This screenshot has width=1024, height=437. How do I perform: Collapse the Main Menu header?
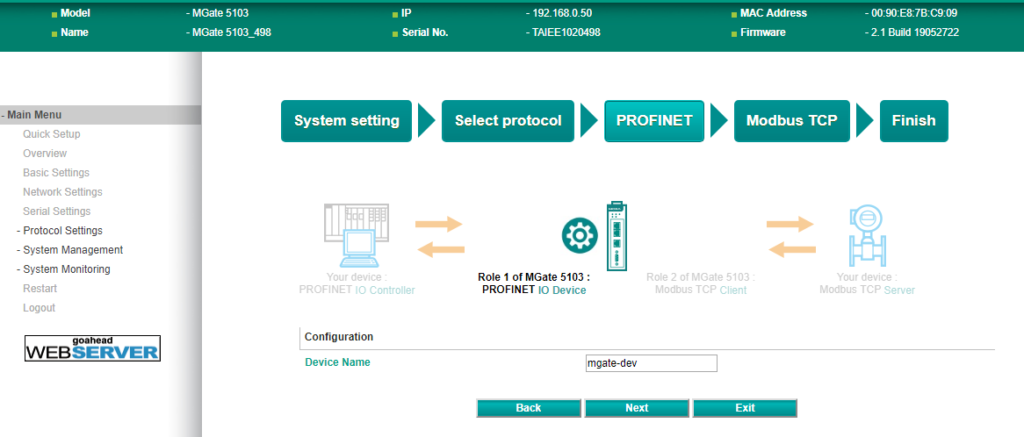pos(101,115)
